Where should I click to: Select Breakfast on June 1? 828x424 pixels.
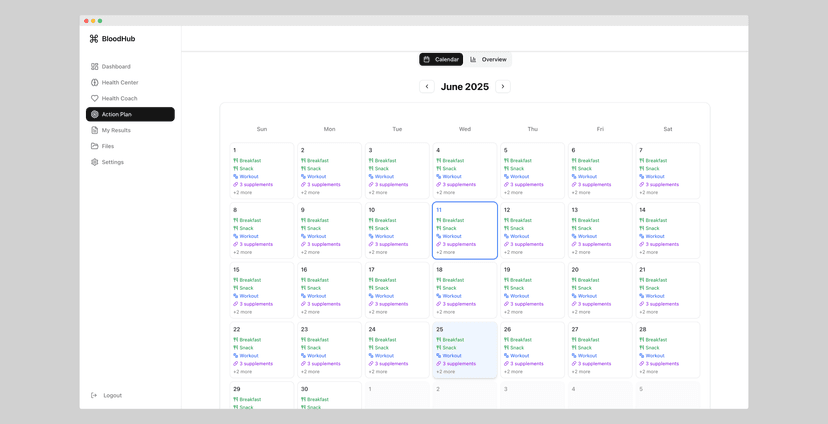(247, 161)
